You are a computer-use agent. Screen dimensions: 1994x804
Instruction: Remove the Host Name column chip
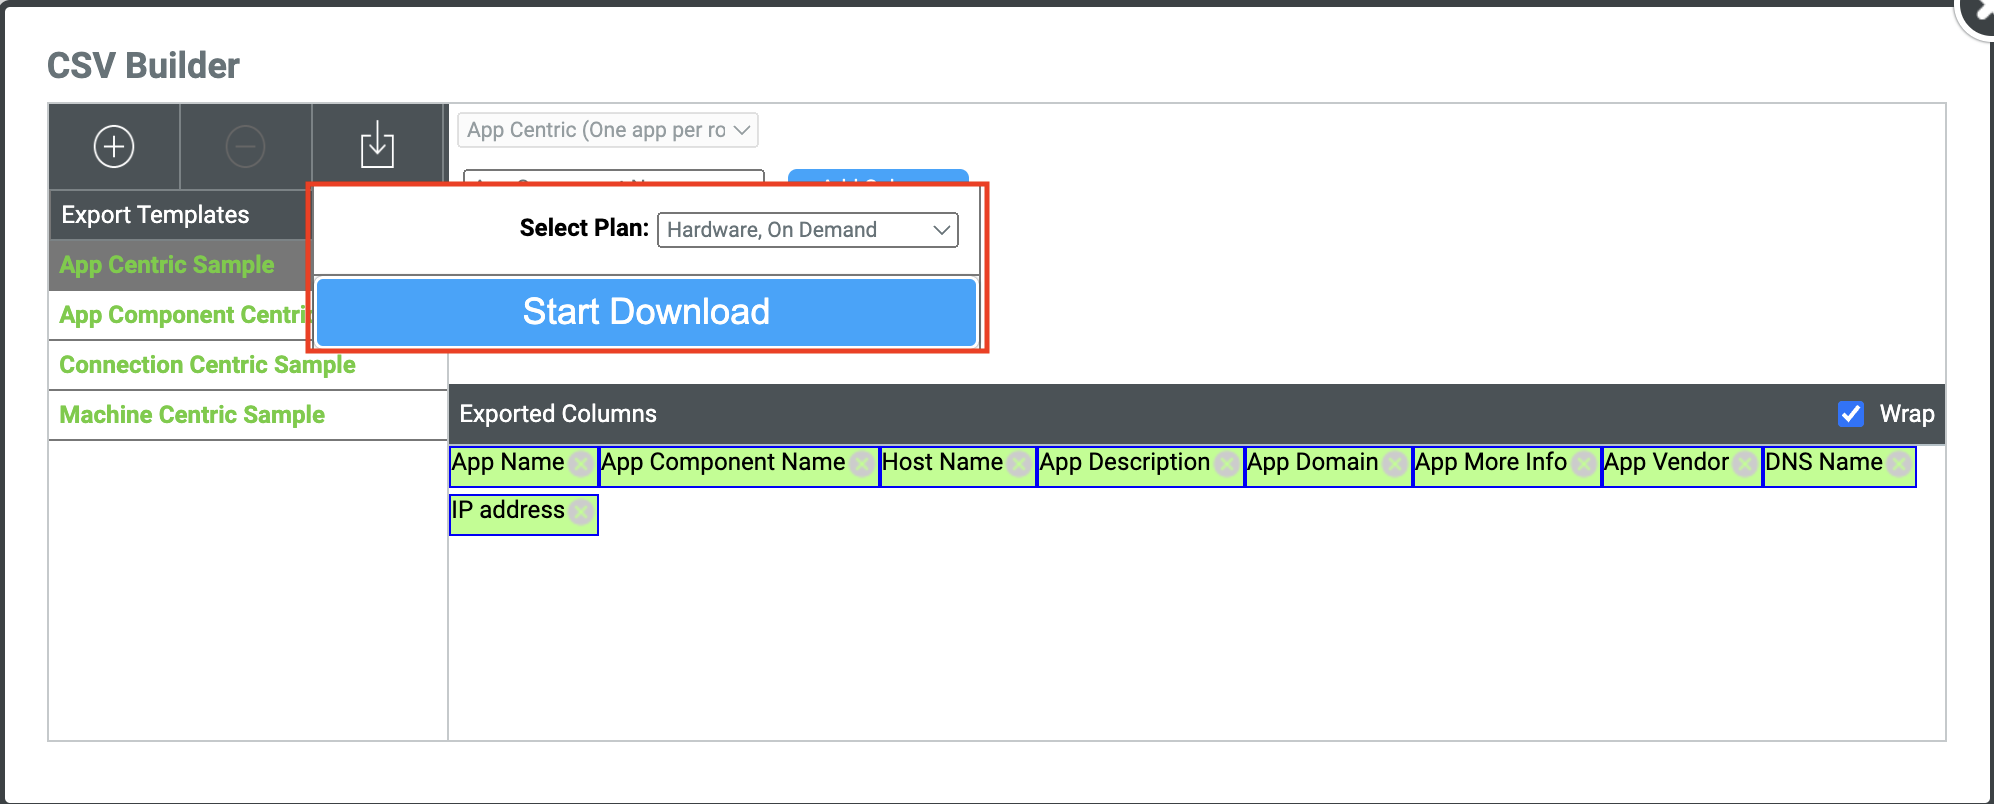1019,464
